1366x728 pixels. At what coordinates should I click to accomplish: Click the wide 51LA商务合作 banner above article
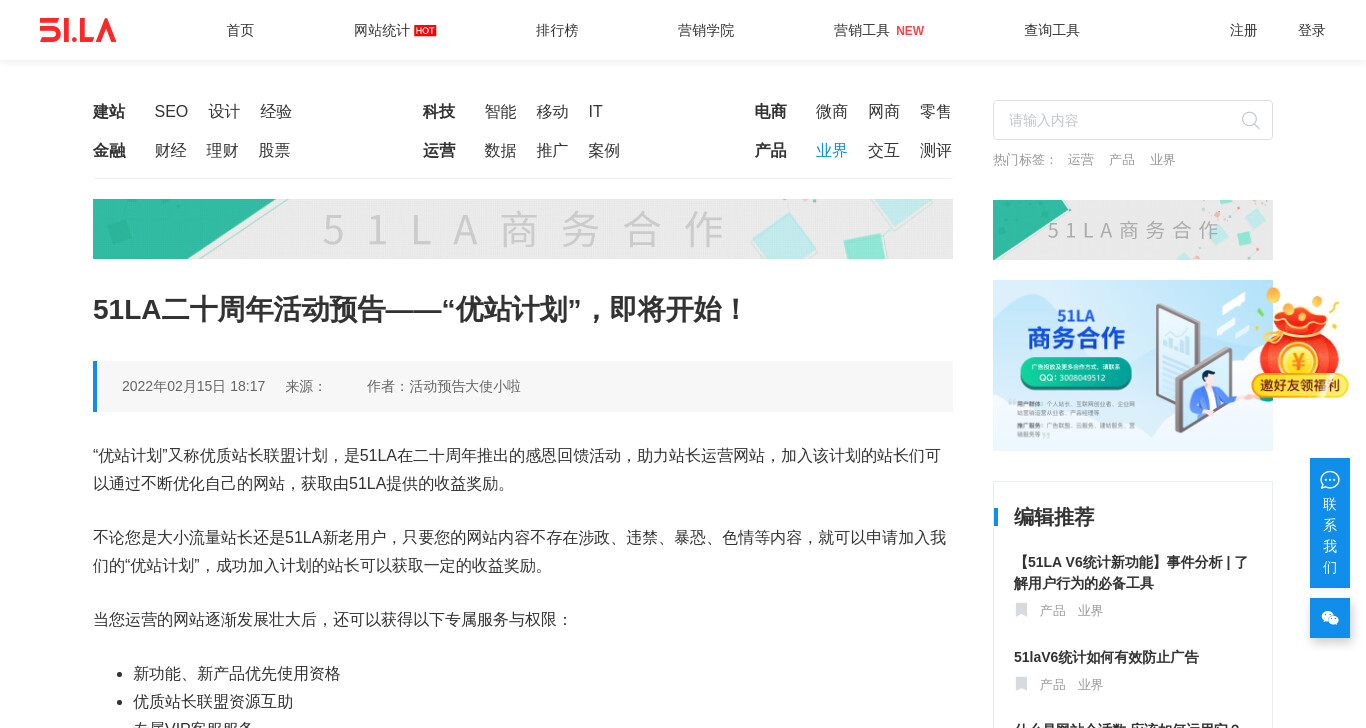(x=523, y=229)
